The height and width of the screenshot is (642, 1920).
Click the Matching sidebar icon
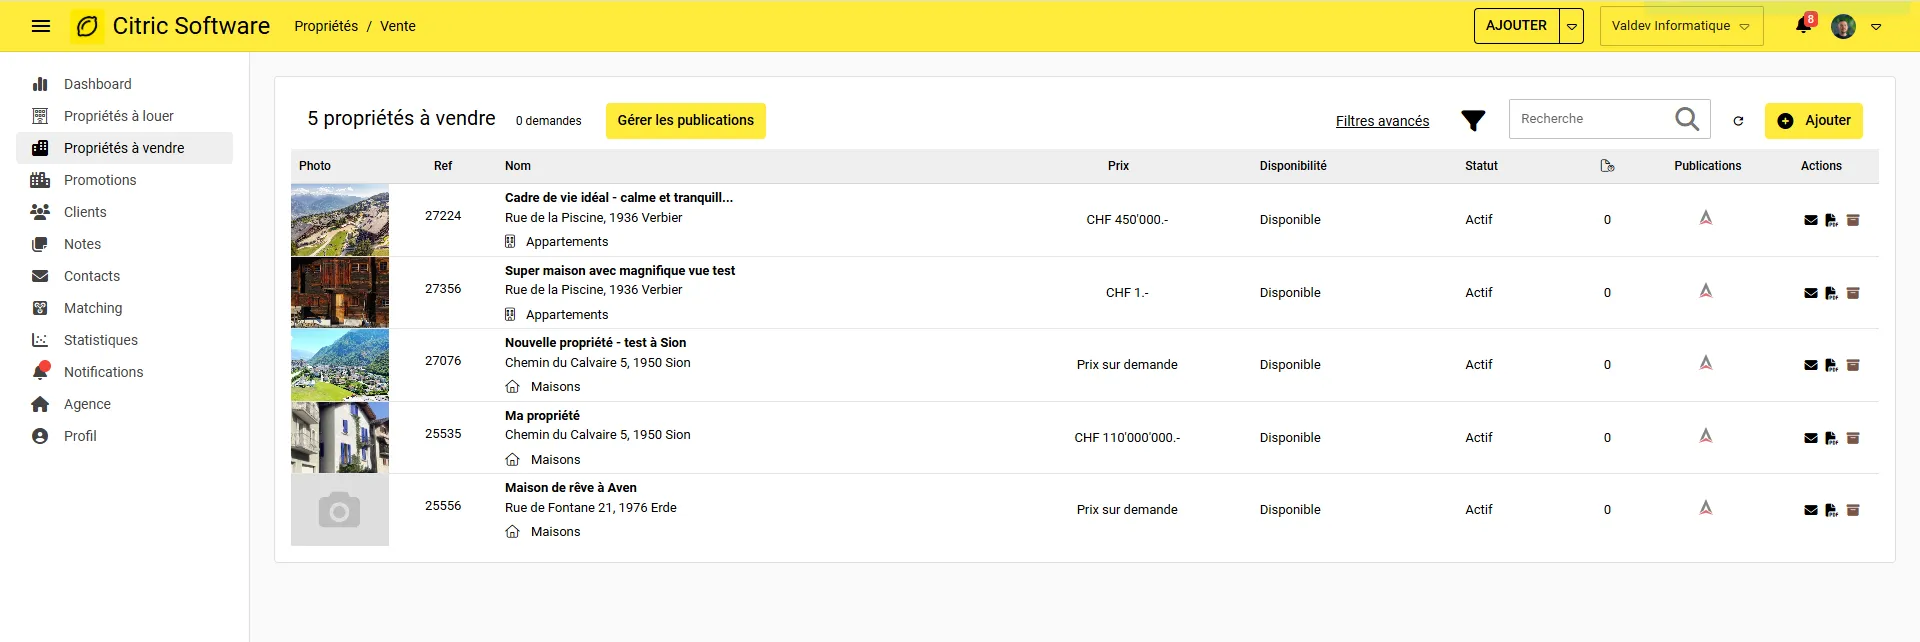[40, 308]
